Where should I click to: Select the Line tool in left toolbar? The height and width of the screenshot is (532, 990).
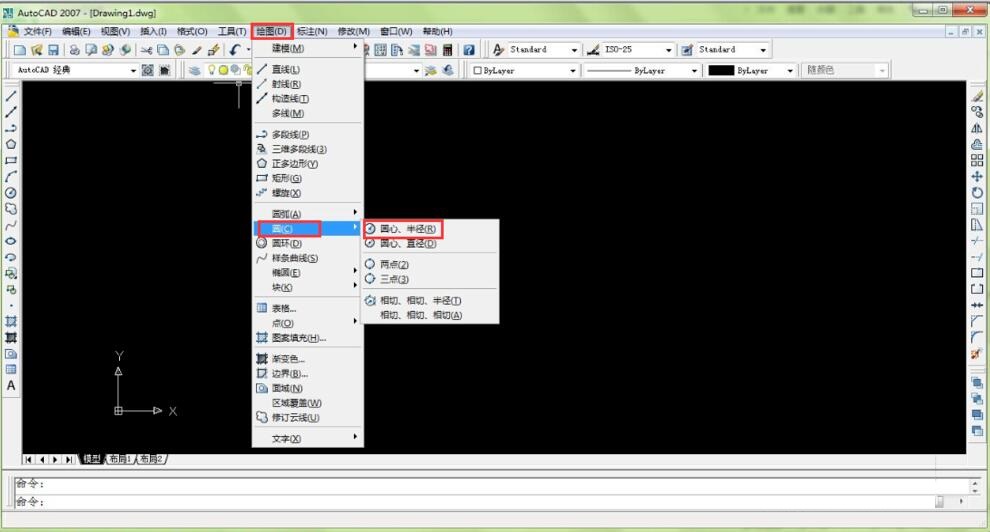tap(11, 97)
